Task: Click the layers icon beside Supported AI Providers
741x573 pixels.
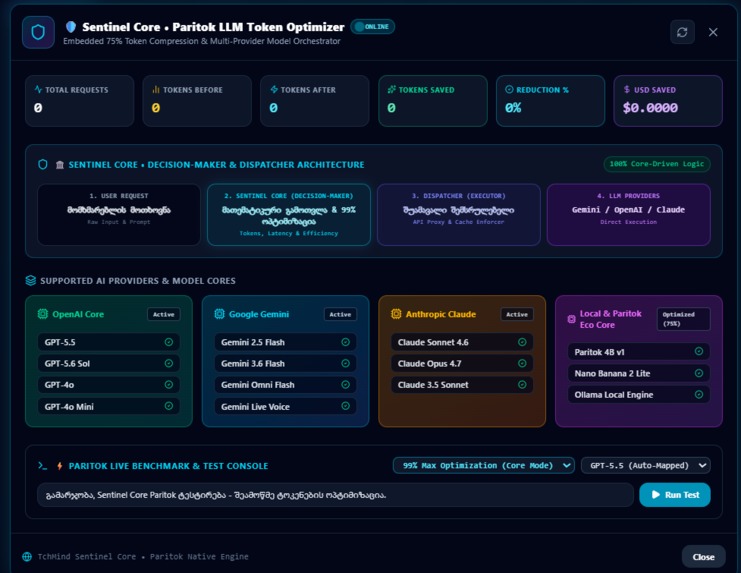Action: [31, 281]
